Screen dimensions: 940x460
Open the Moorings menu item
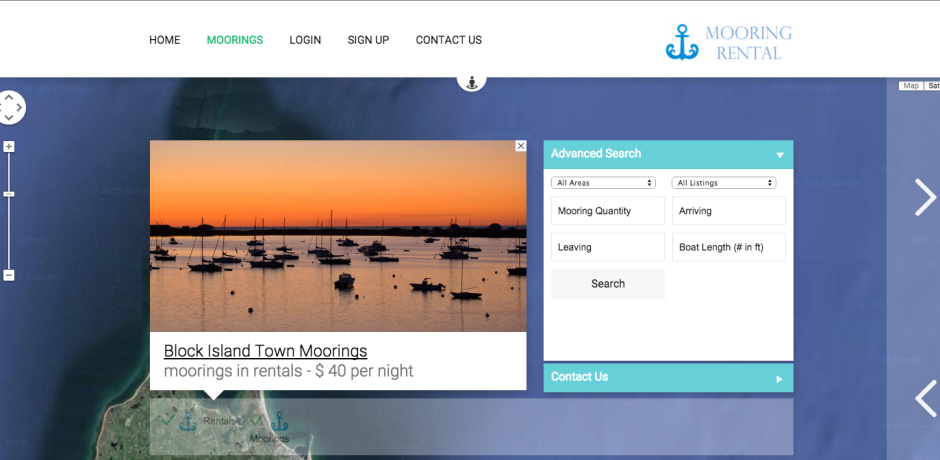(235, 40)
